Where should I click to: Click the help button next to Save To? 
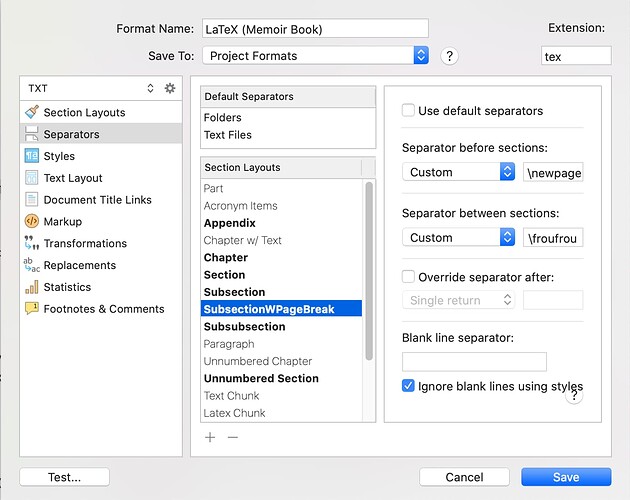[449, 56]
